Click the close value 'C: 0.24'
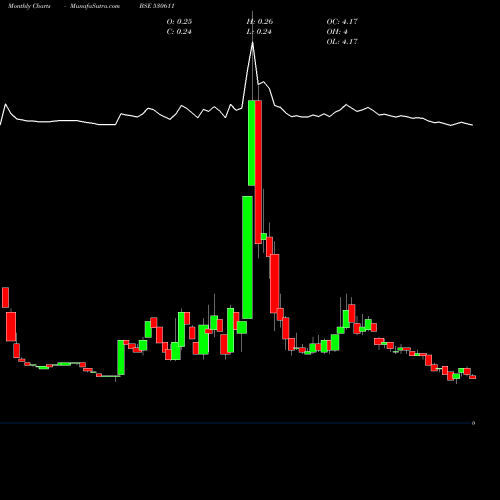The image size is (500, 500). pos(179,31)
